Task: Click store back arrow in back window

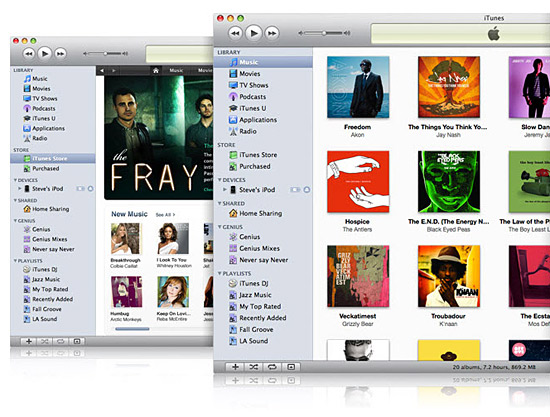Action: (x=102, y=70)
